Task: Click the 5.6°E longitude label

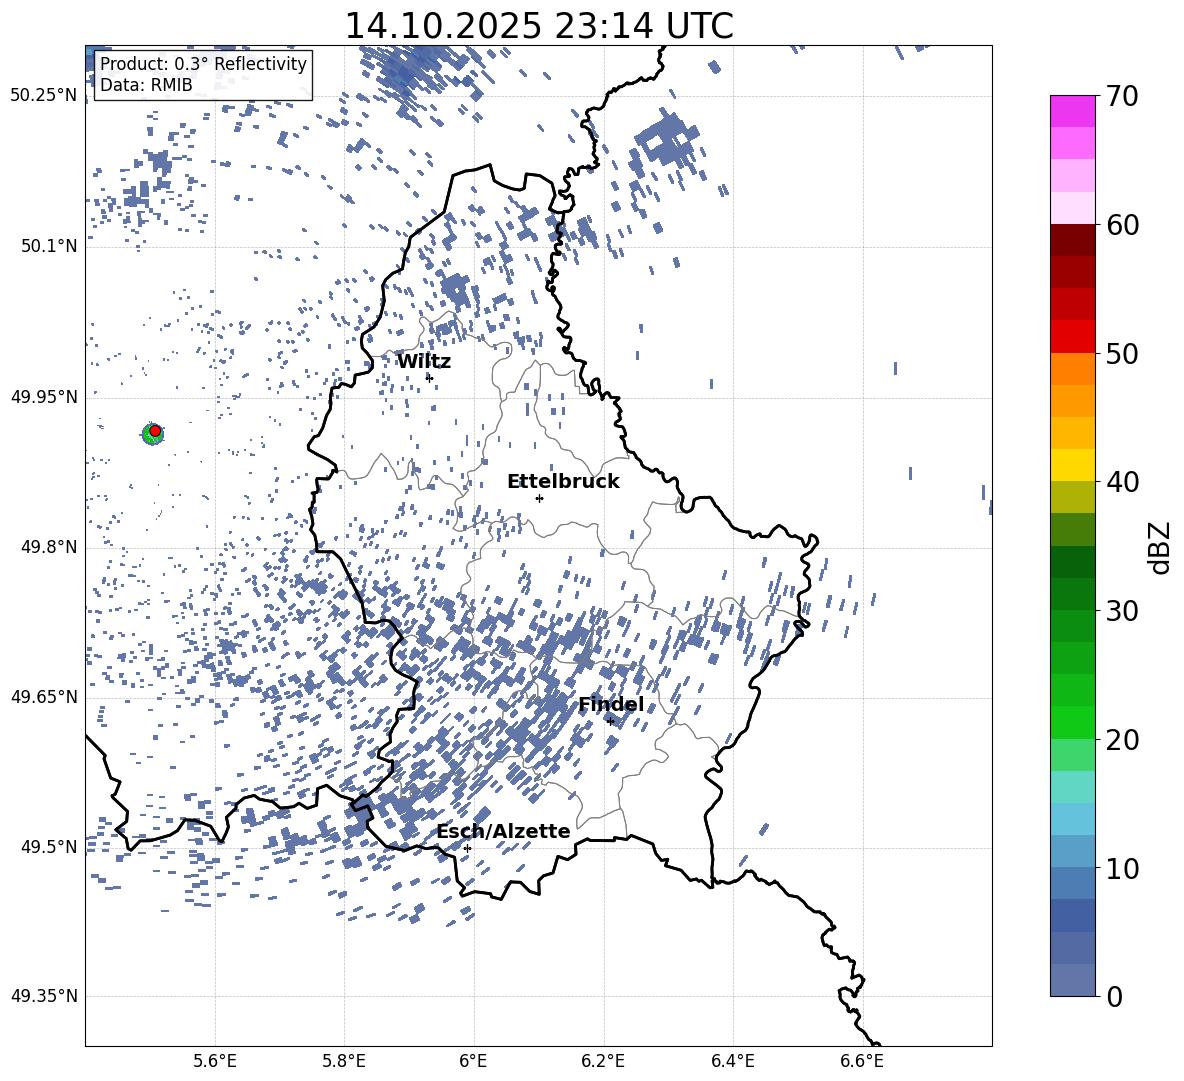Action: tap(215, 1061)
